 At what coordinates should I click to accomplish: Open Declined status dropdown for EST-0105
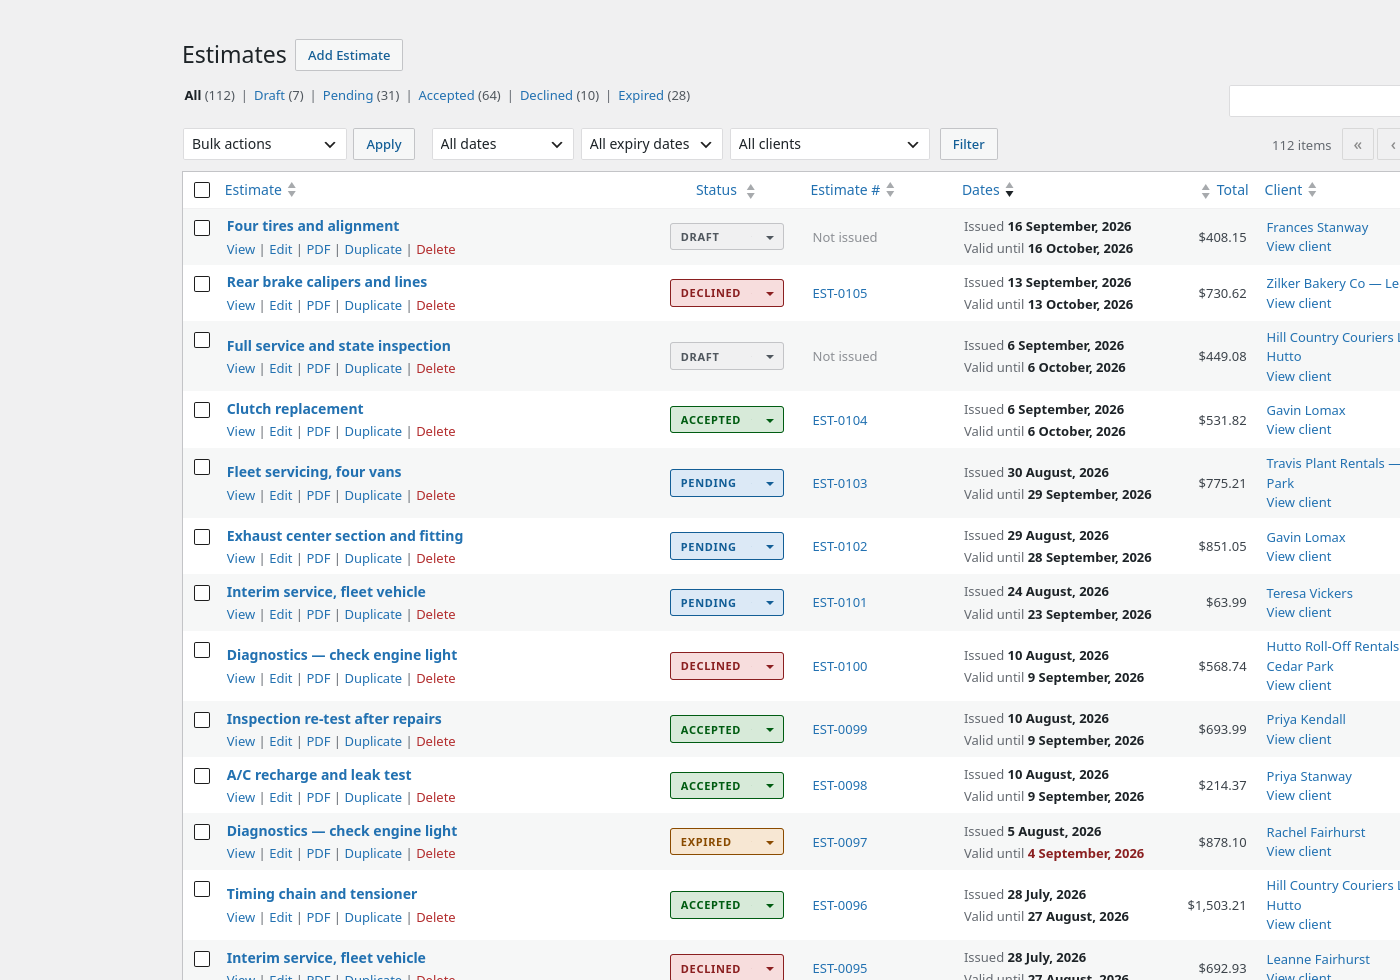[x=727, y=293]
